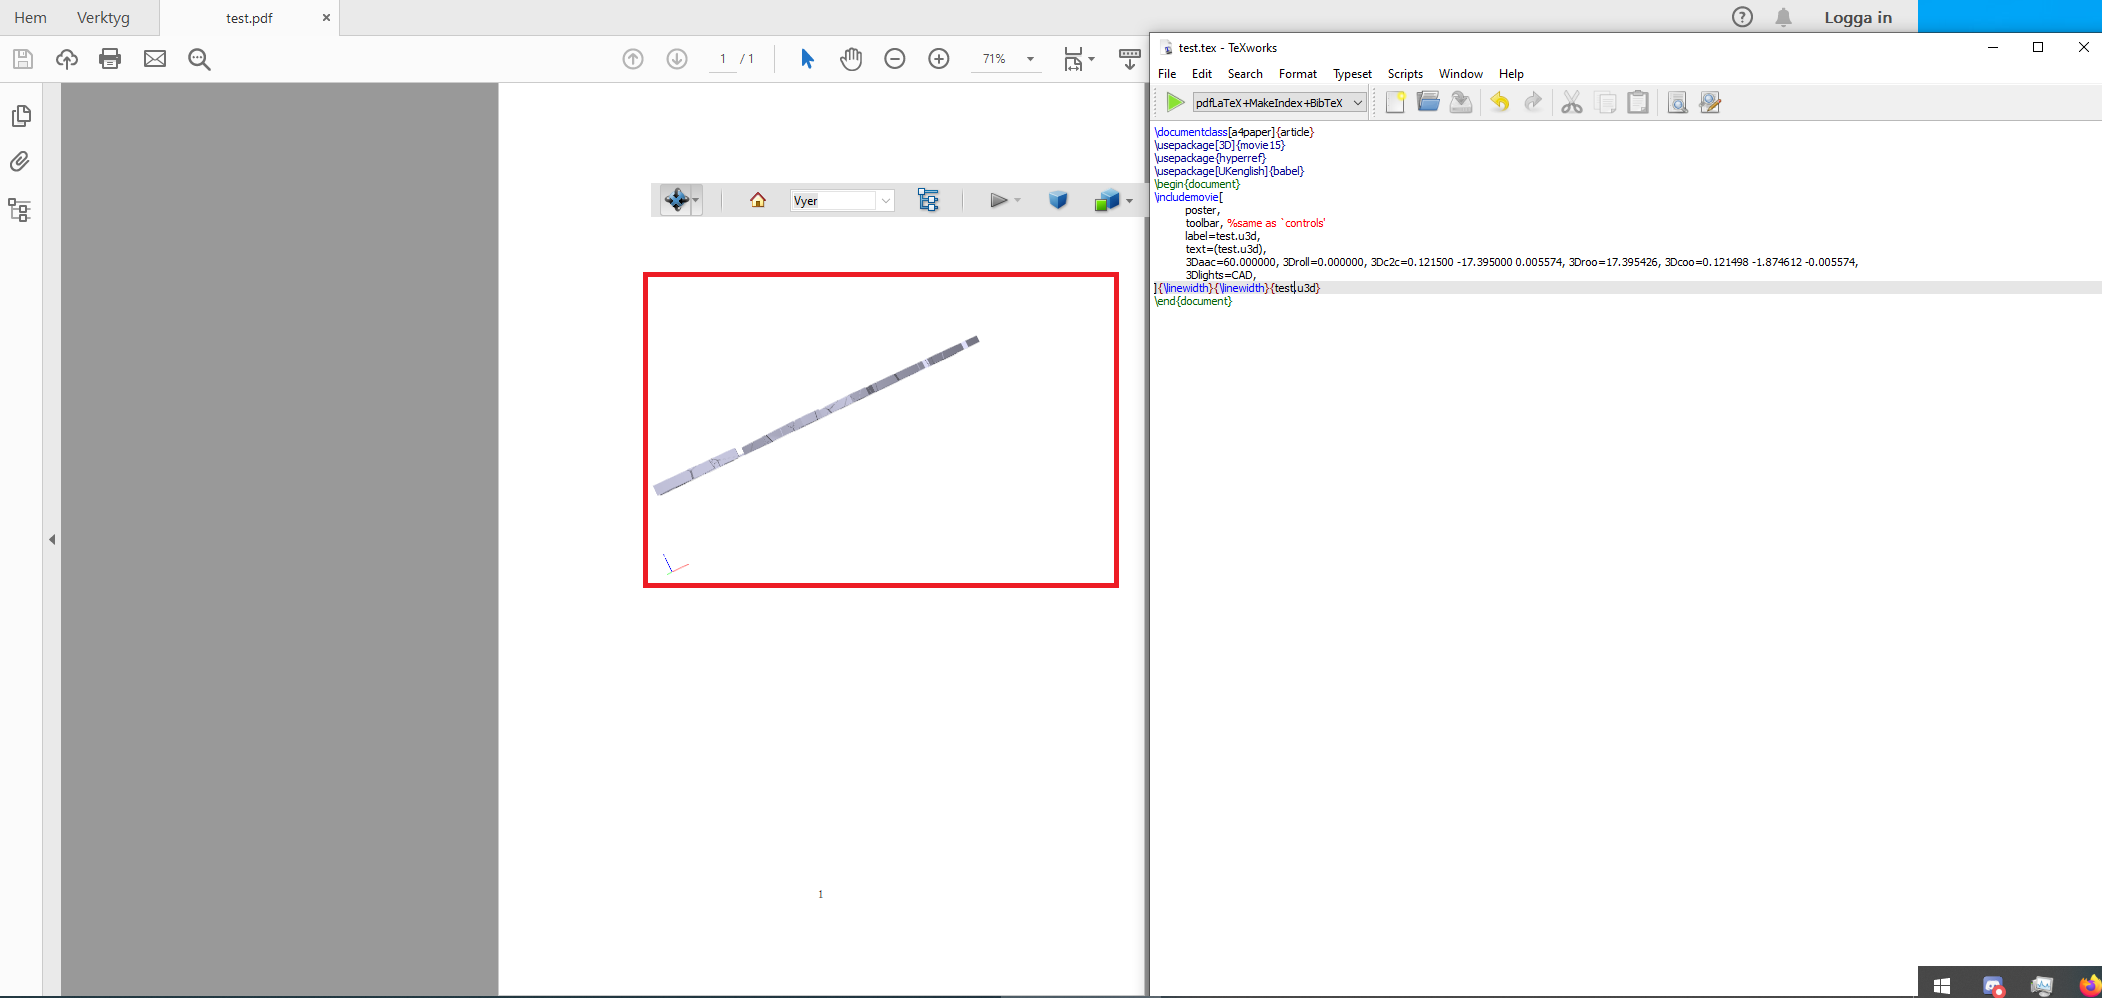
Task: Open a file in TeXworks
Action: 1428,102
